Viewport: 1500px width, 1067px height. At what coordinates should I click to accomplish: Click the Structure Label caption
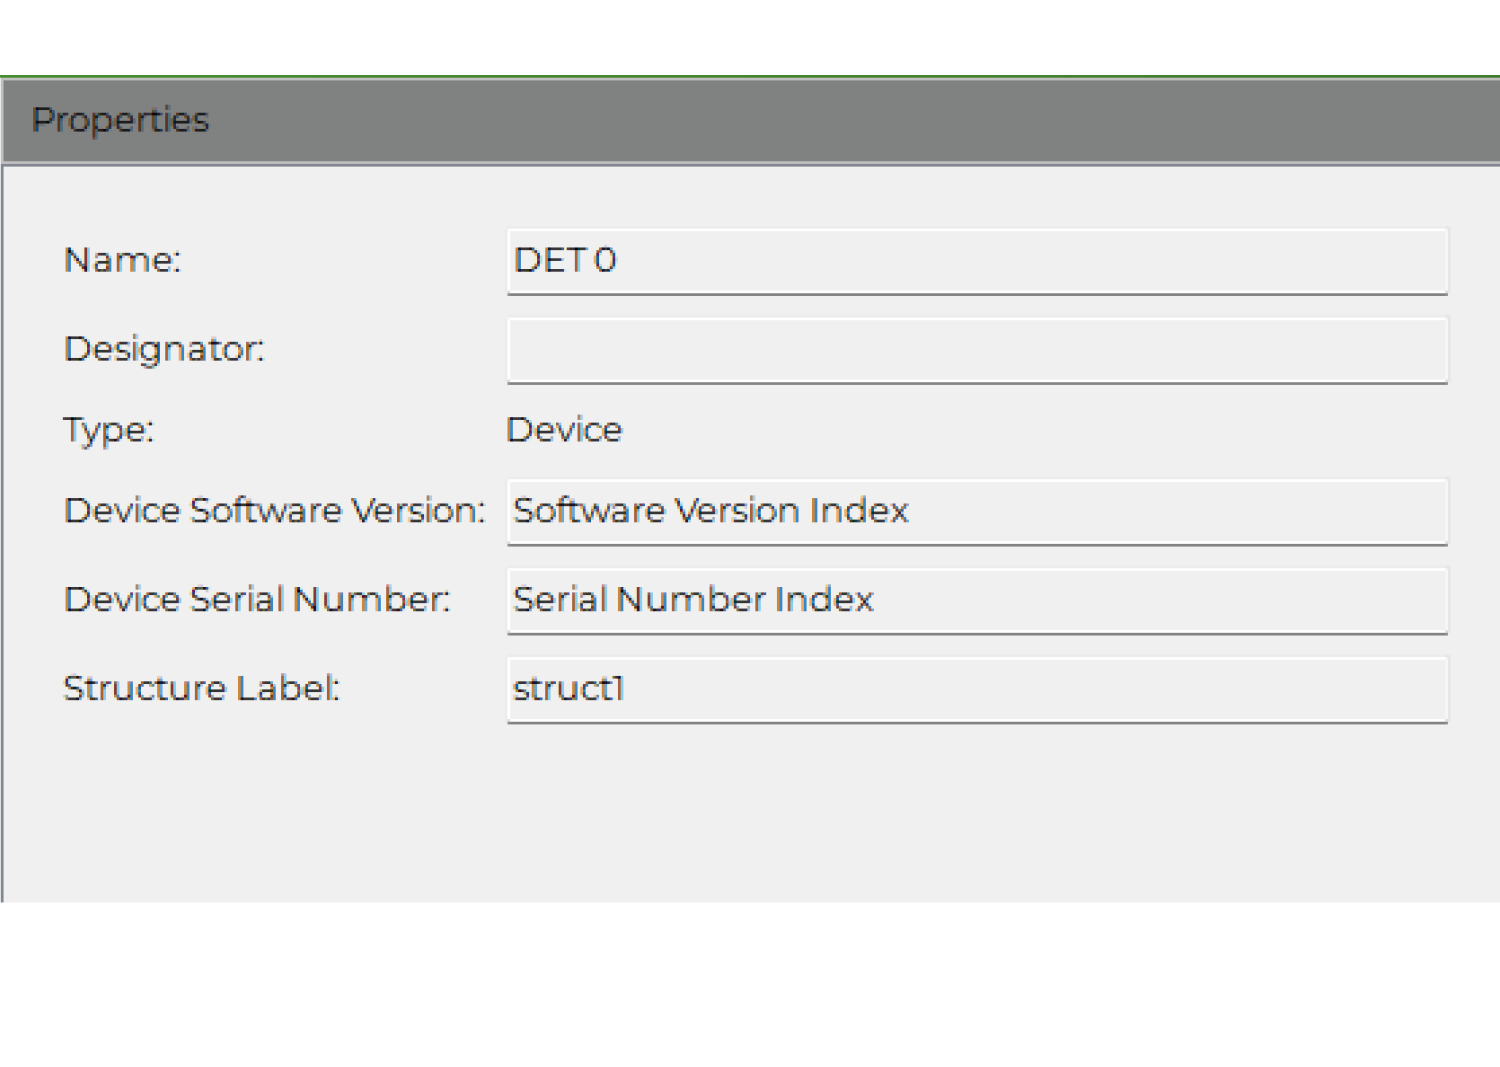201,688
